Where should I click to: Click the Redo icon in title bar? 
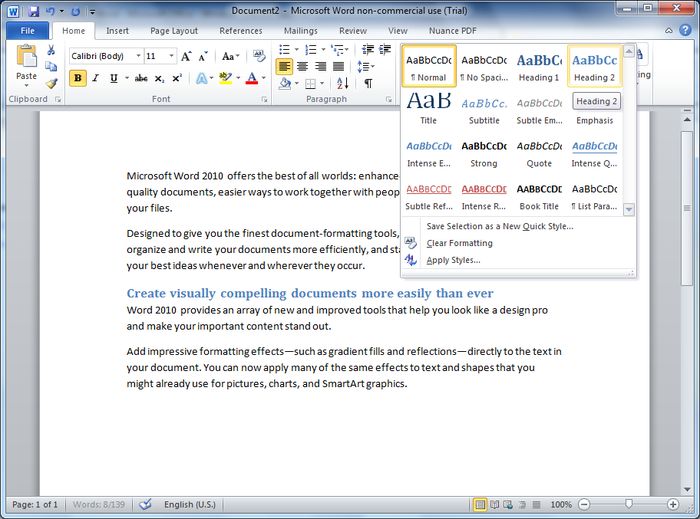(75, 12)
